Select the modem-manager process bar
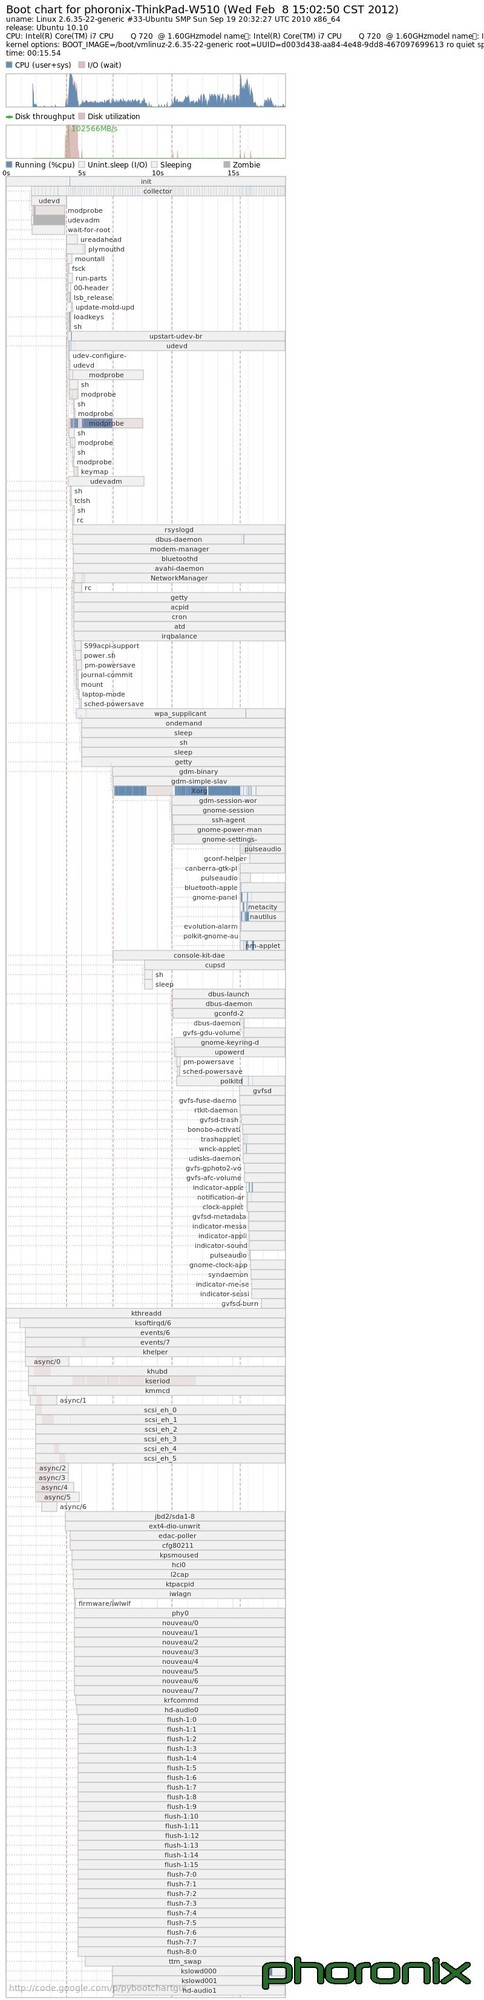Image resolution: width=484 pixels, height=2000 pixels. point(179,549)
